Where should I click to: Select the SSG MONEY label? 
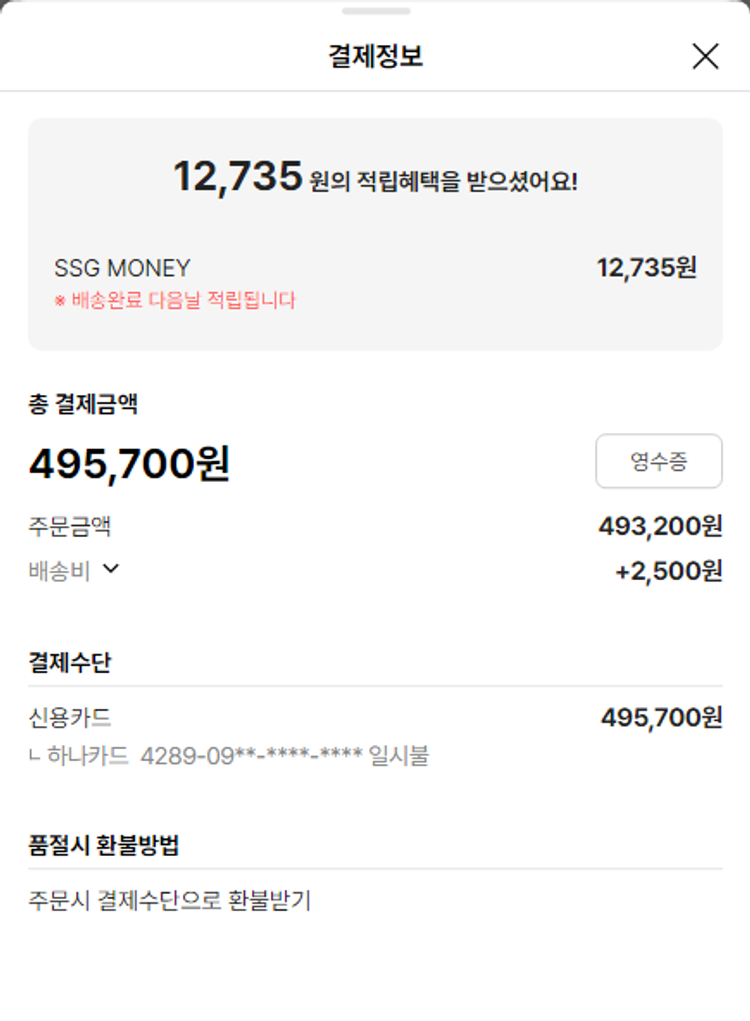coord(122,268)
